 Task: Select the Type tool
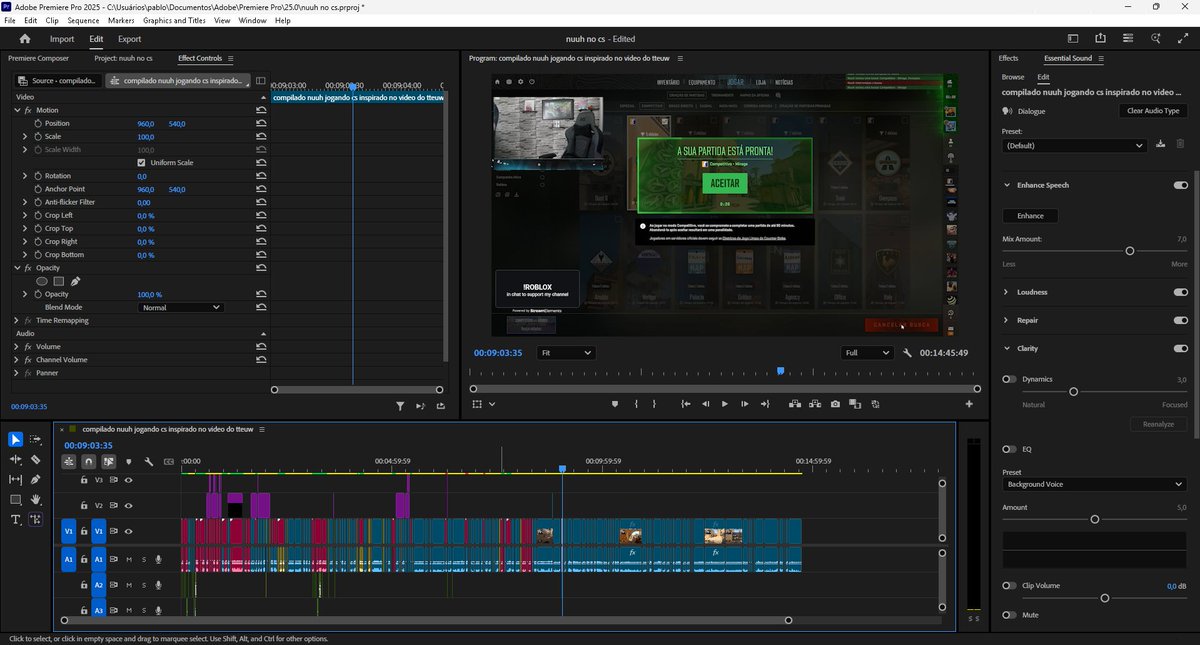16,520
